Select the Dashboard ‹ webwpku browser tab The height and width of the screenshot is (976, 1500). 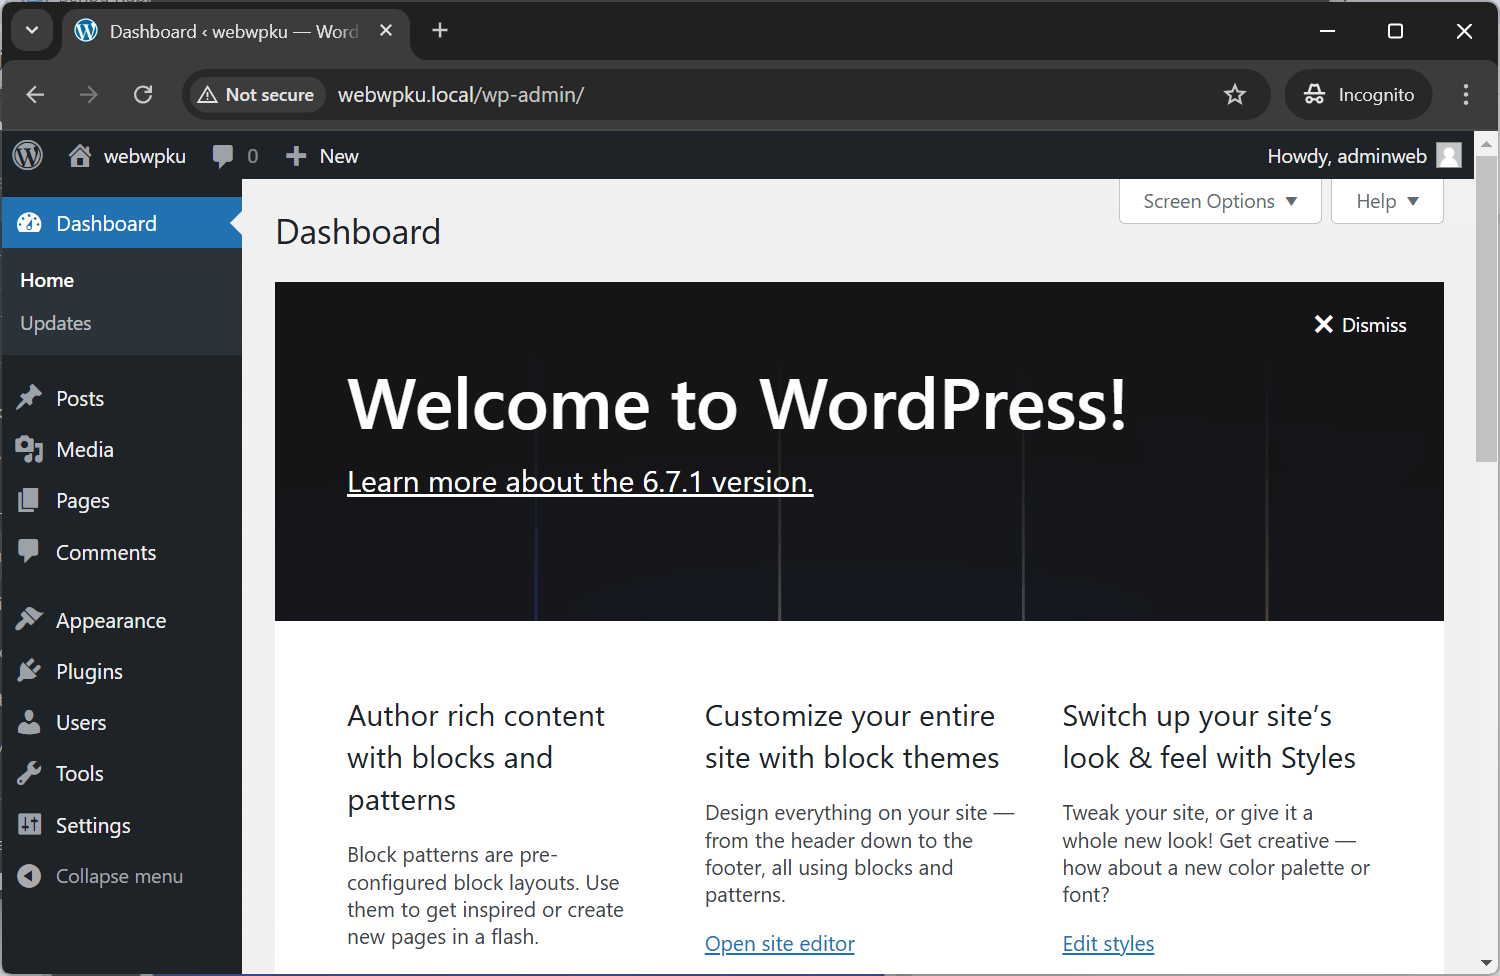point(235,32)
